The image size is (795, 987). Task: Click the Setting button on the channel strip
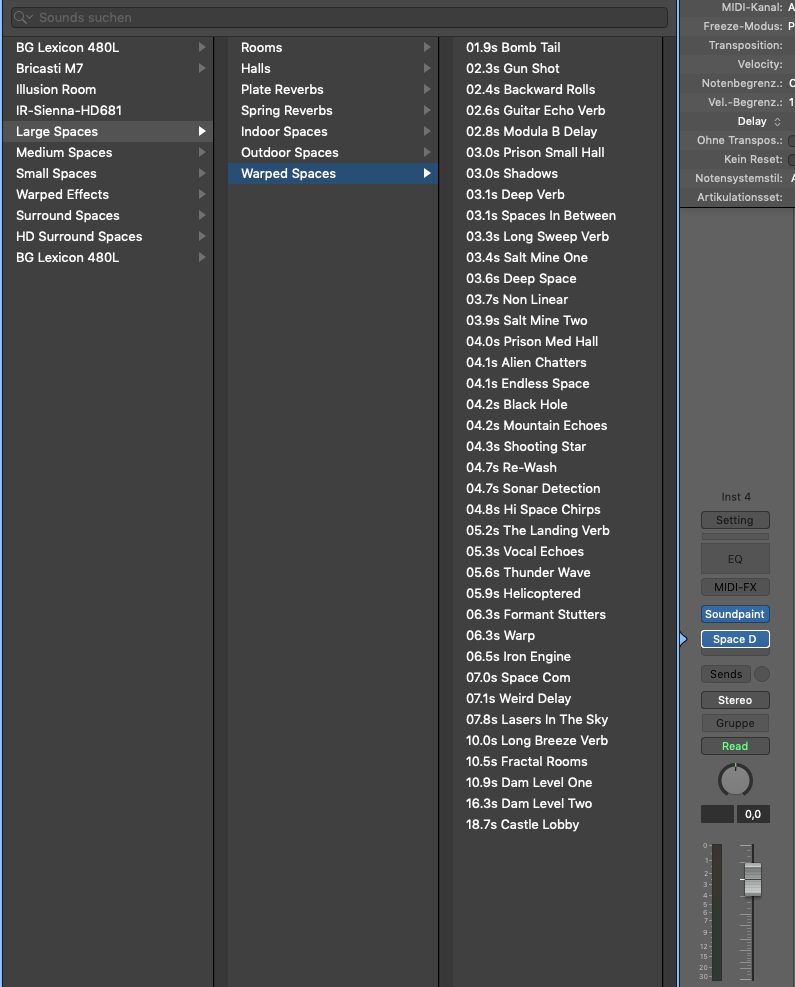tap(735, 520)
